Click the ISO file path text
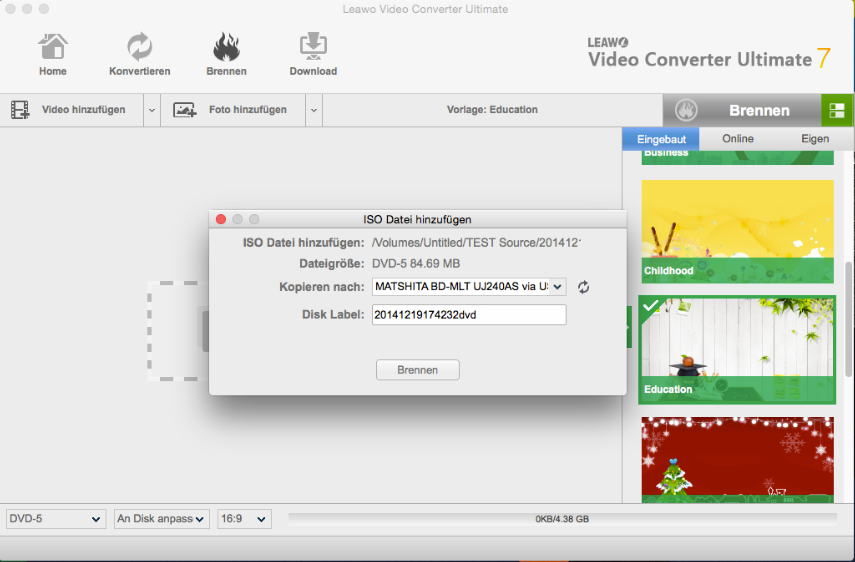 pyautogui.click(x=476, y=243)
